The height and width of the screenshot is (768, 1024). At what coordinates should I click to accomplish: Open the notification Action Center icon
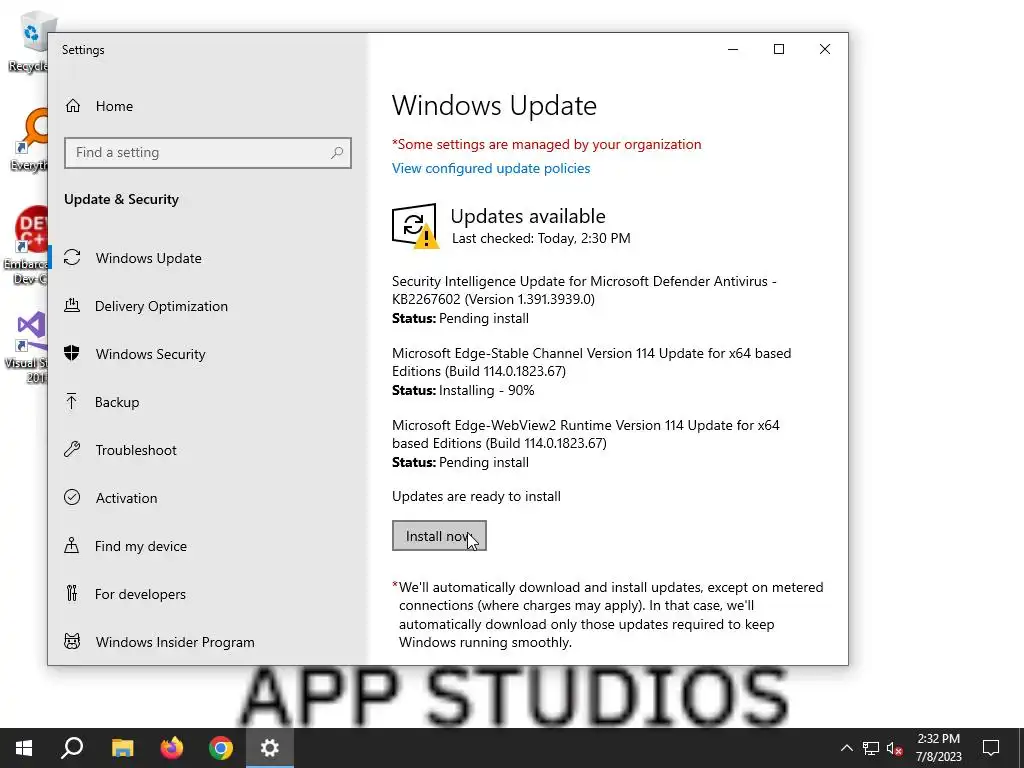991,748
